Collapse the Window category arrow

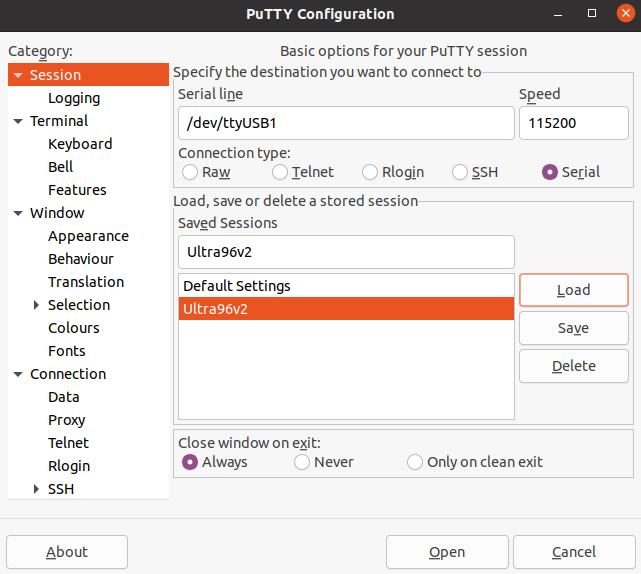18,213
